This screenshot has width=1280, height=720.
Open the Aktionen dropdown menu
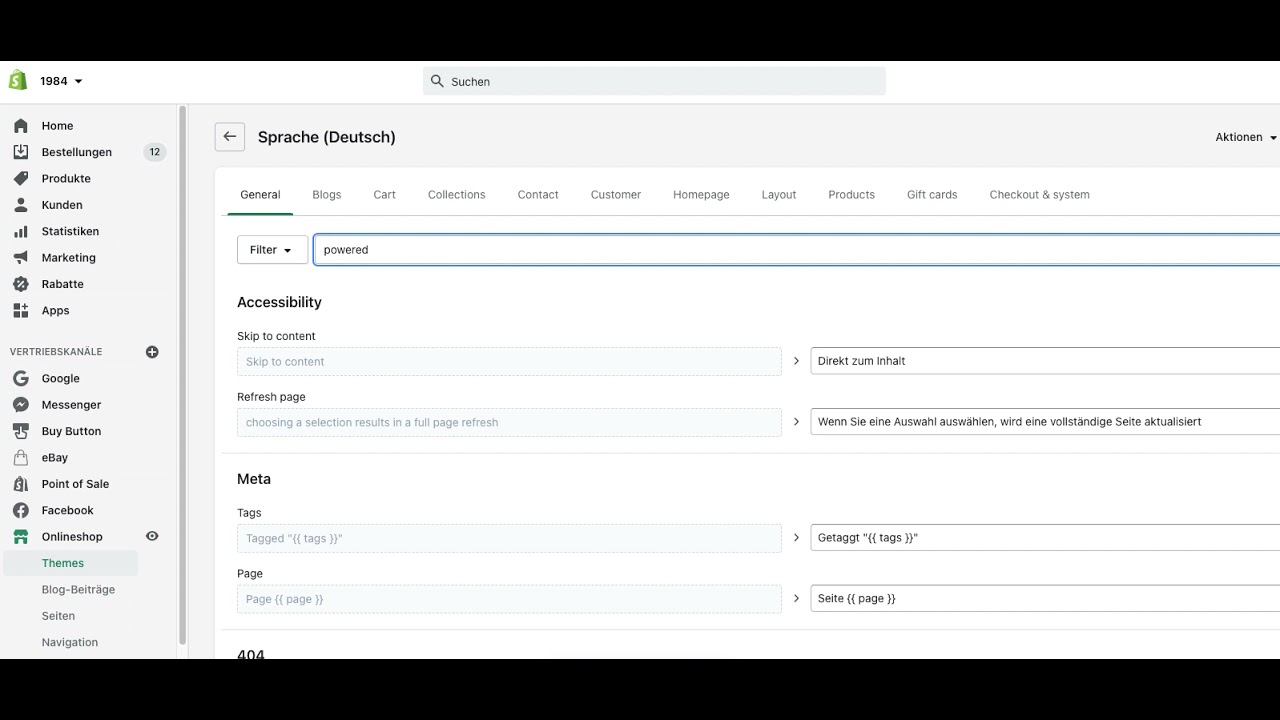click(x=1245, y=137)
